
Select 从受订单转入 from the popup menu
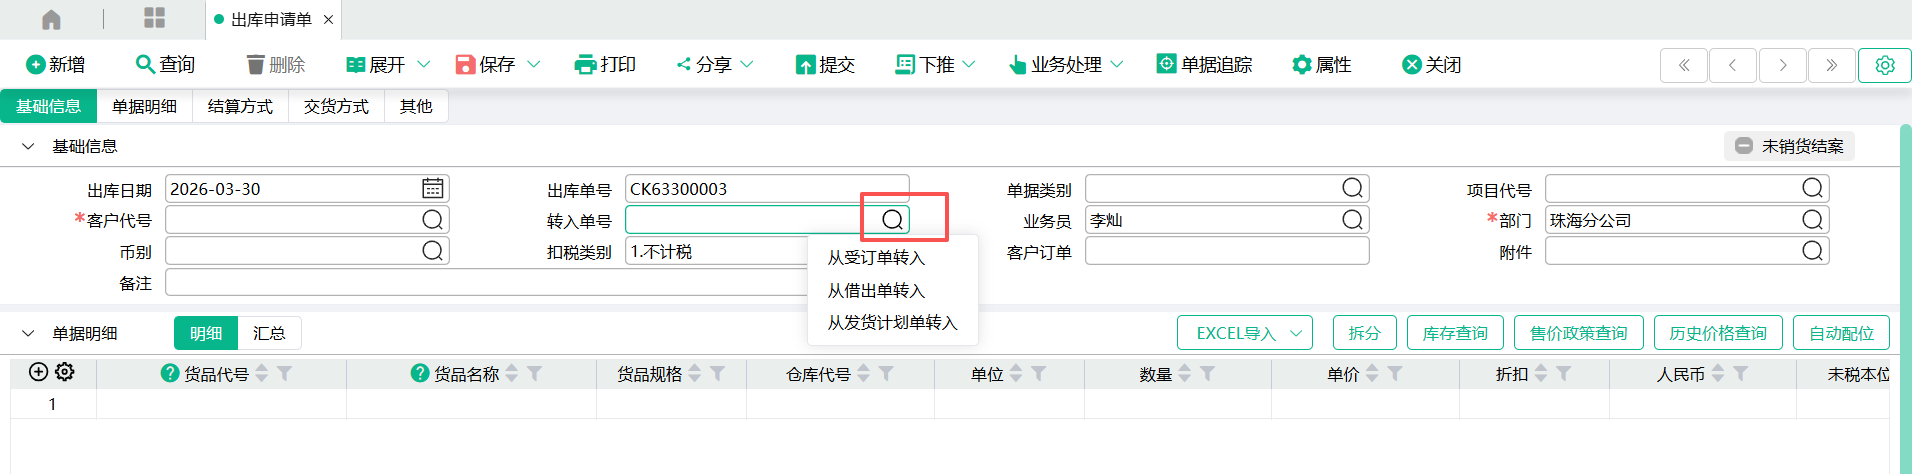point(876,258)
